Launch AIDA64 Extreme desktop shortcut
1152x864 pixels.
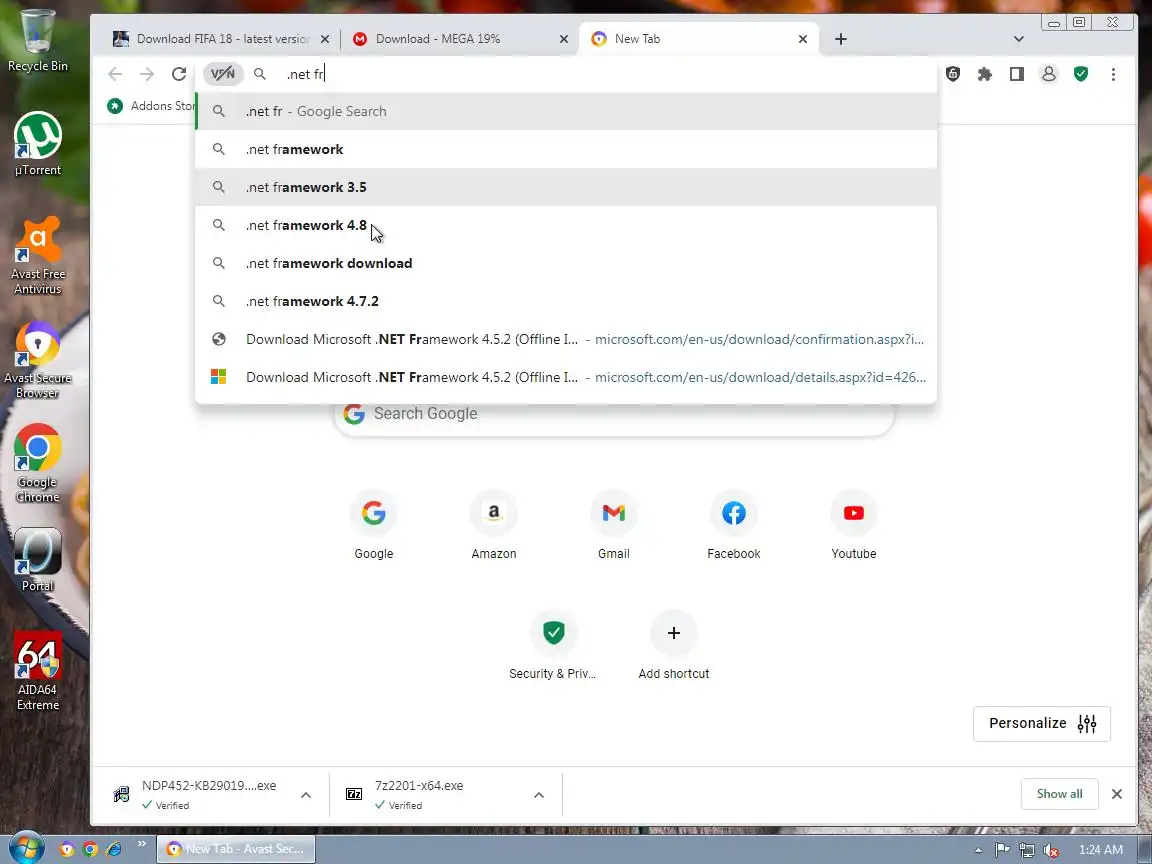point(37,671)
